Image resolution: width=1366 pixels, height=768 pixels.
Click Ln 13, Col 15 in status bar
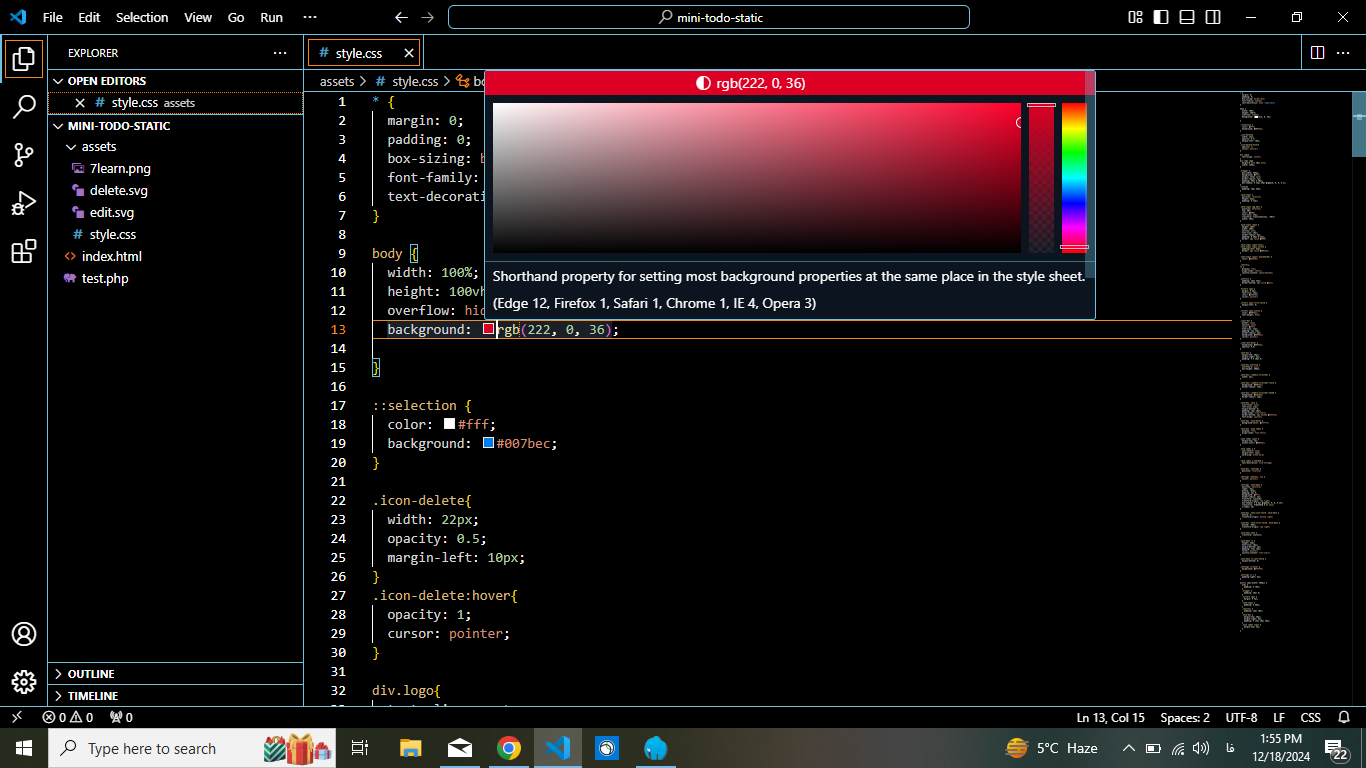point(1110,717)
